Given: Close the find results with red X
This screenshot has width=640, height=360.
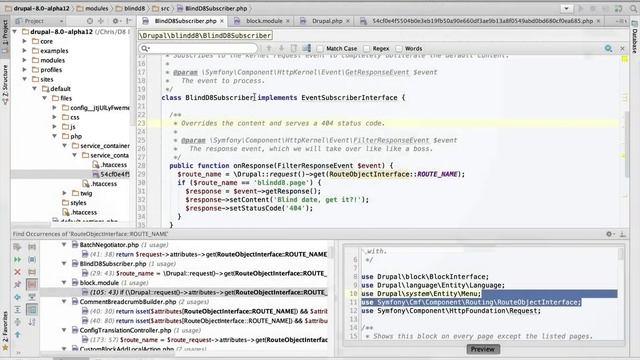Looking at the screenshot, I should pyautogui.click(x=17, y=272).
